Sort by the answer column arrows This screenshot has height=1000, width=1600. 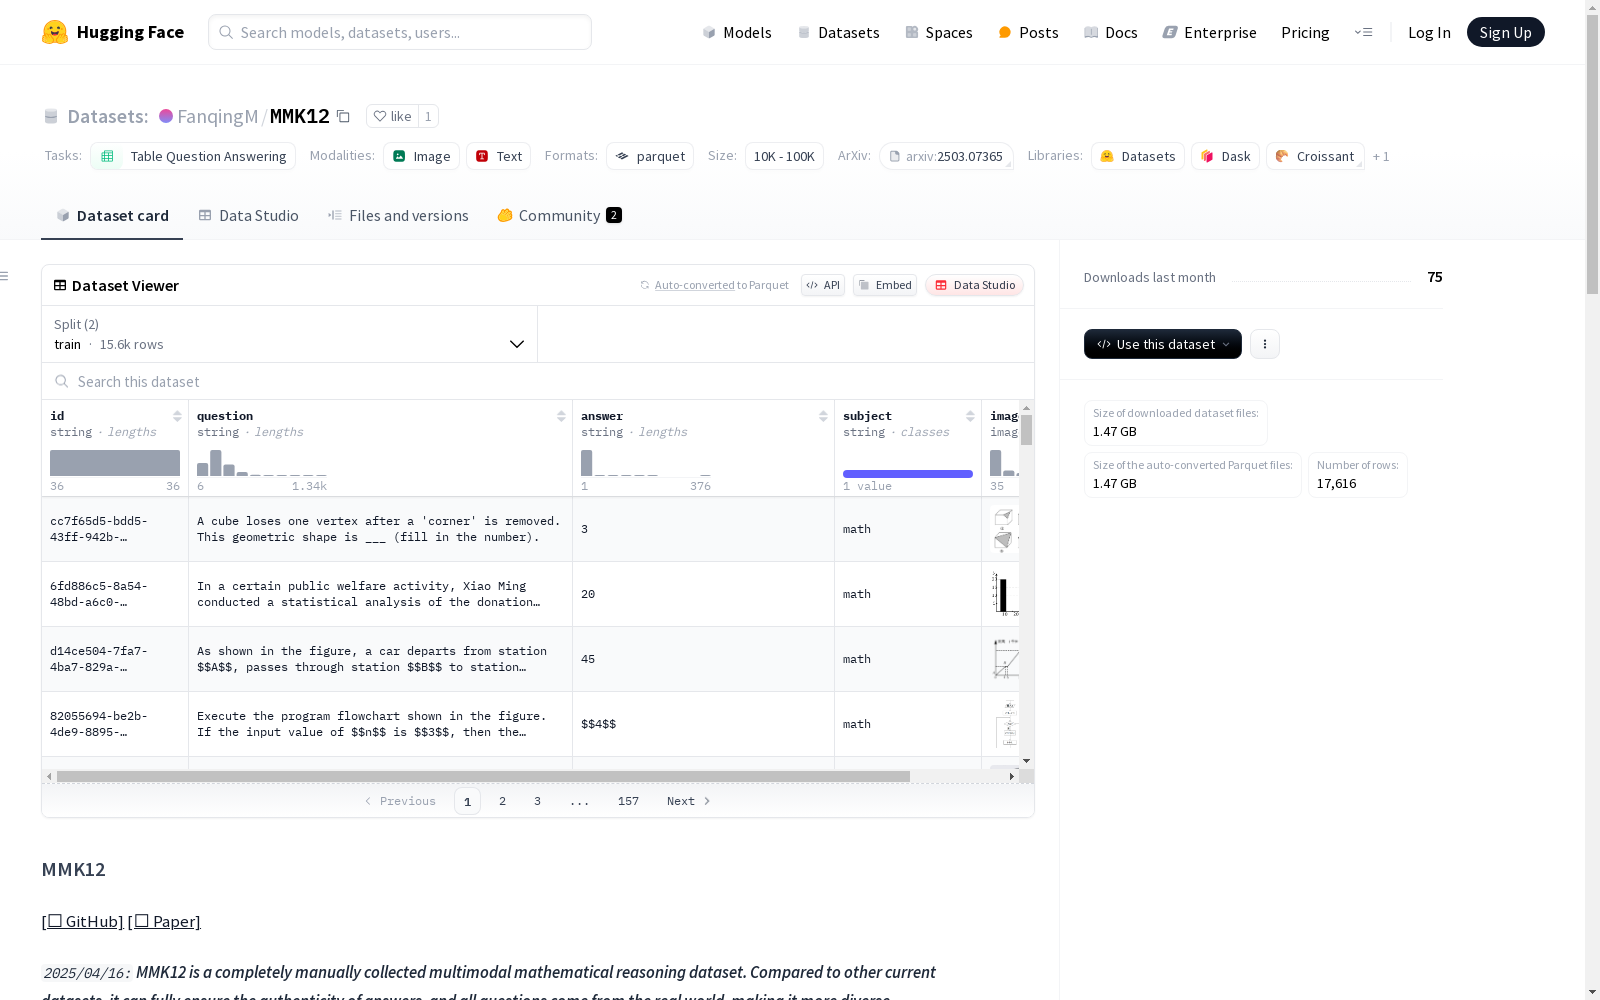coord(823,416)
